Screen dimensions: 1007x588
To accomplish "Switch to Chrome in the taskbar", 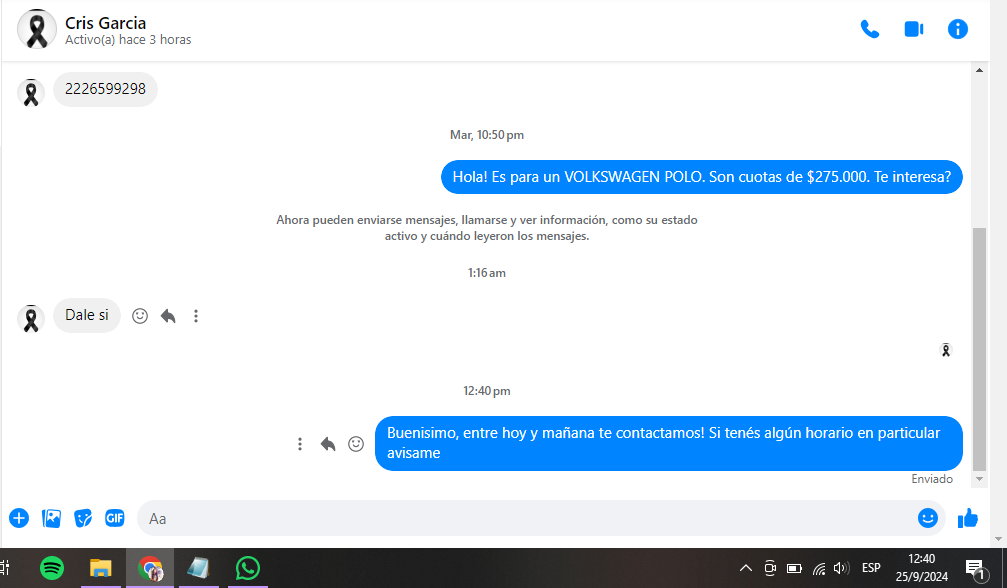I will point(150,568).
